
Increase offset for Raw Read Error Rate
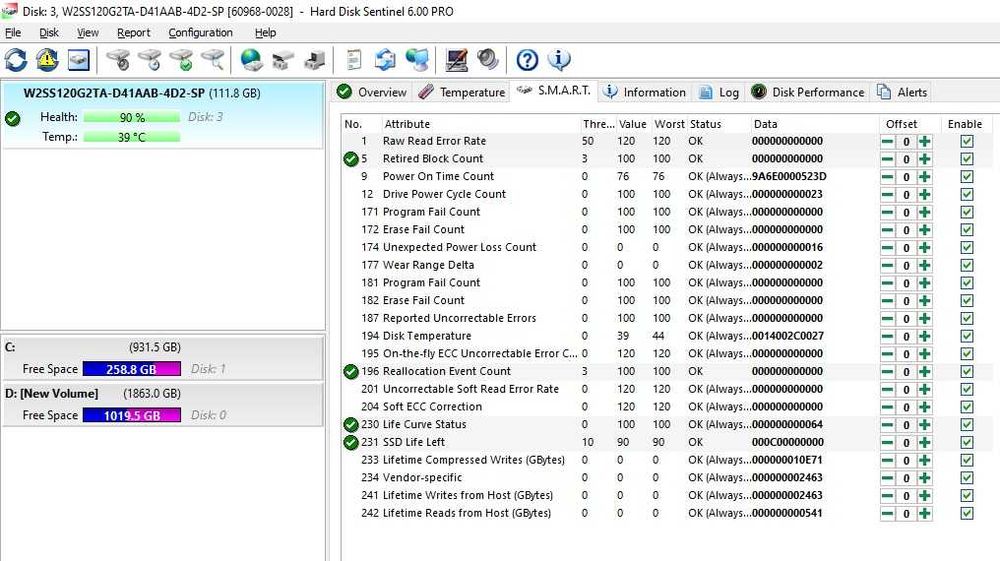pyautogui.click(x=925, y=142)
